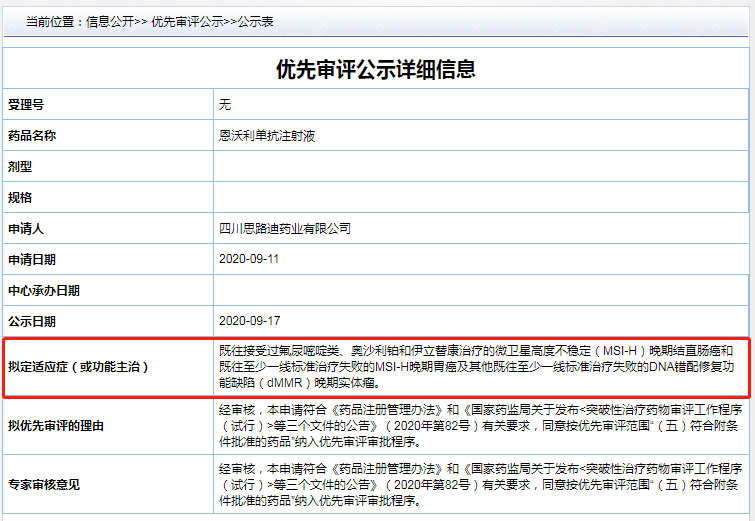Click the opinion paragraph in 专家审核意见 row
755x521 pixels.
(480, 484)
